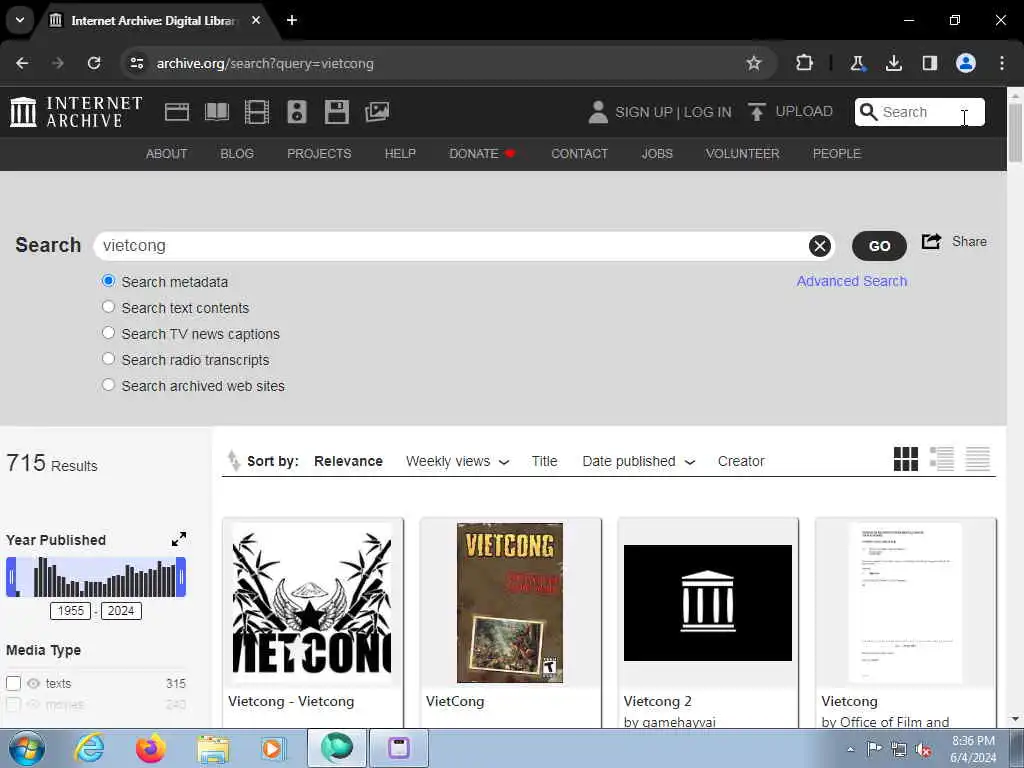
Task: Select Search archived web sites option
Action: coord(108,385)
